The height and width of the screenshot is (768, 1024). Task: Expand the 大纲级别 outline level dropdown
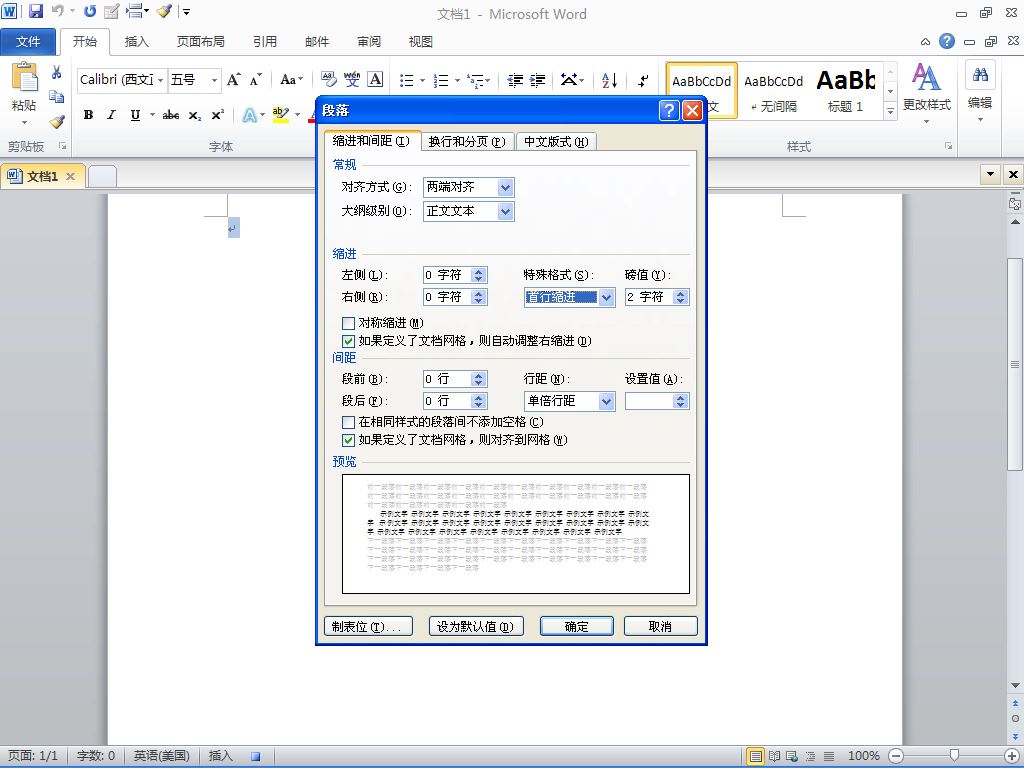505,211
